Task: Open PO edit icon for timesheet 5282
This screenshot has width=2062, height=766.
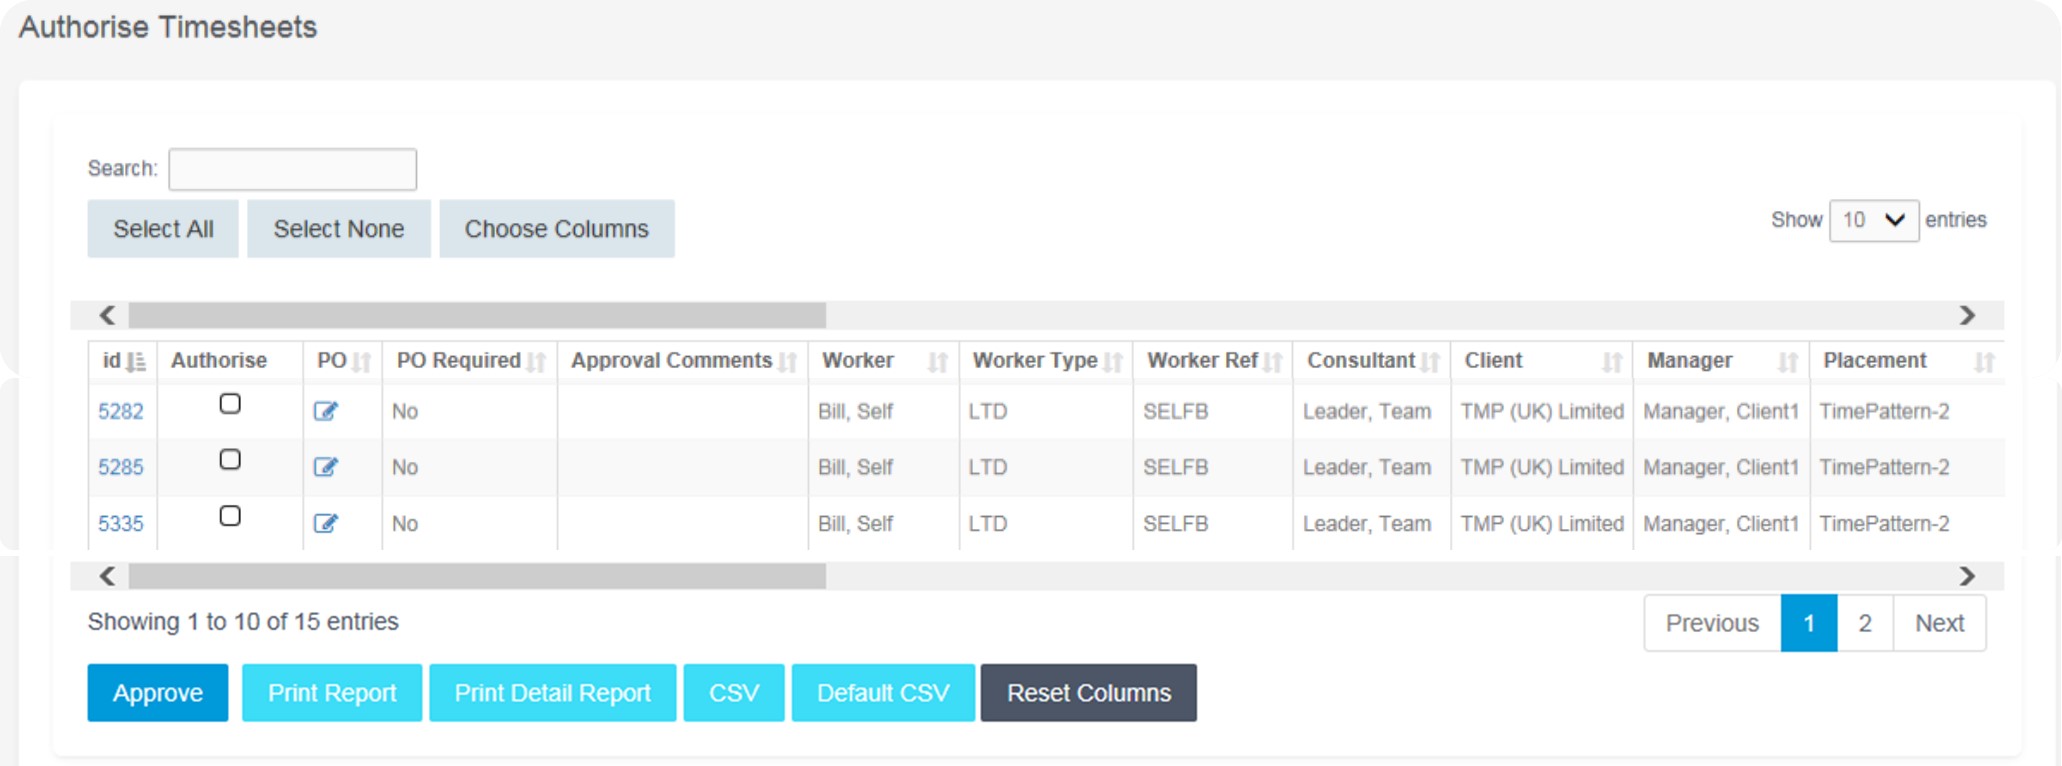Action: [326, 411]
